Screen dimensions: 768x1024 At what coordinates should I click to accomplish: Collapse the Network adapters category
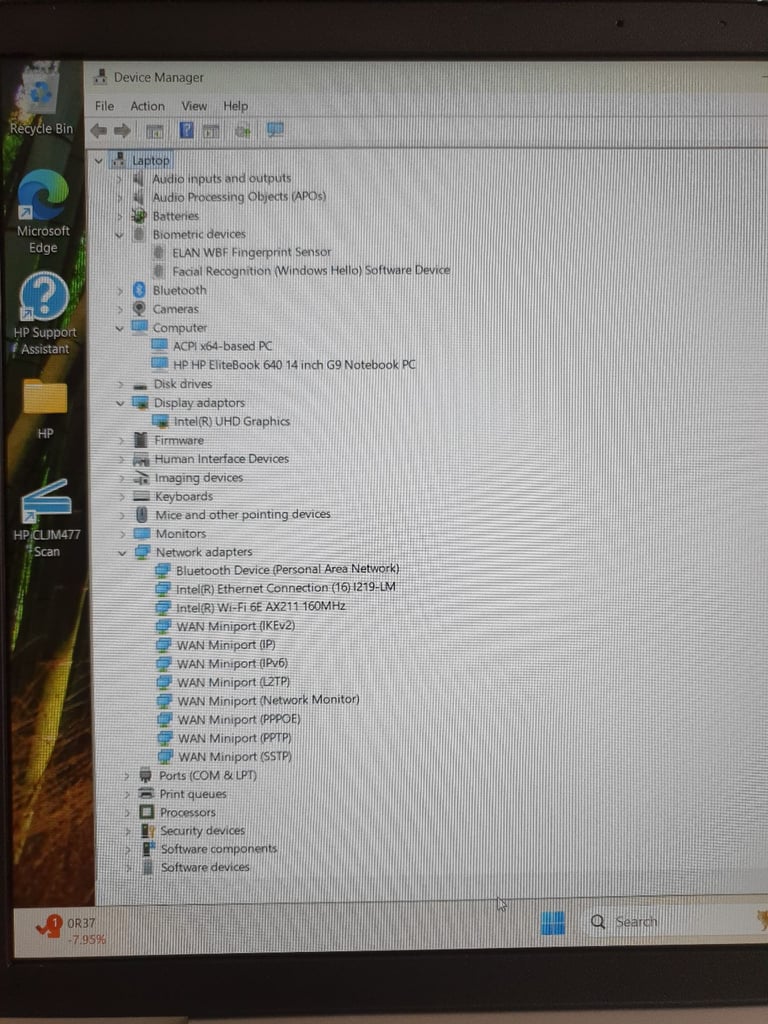(x=122, y=553)
